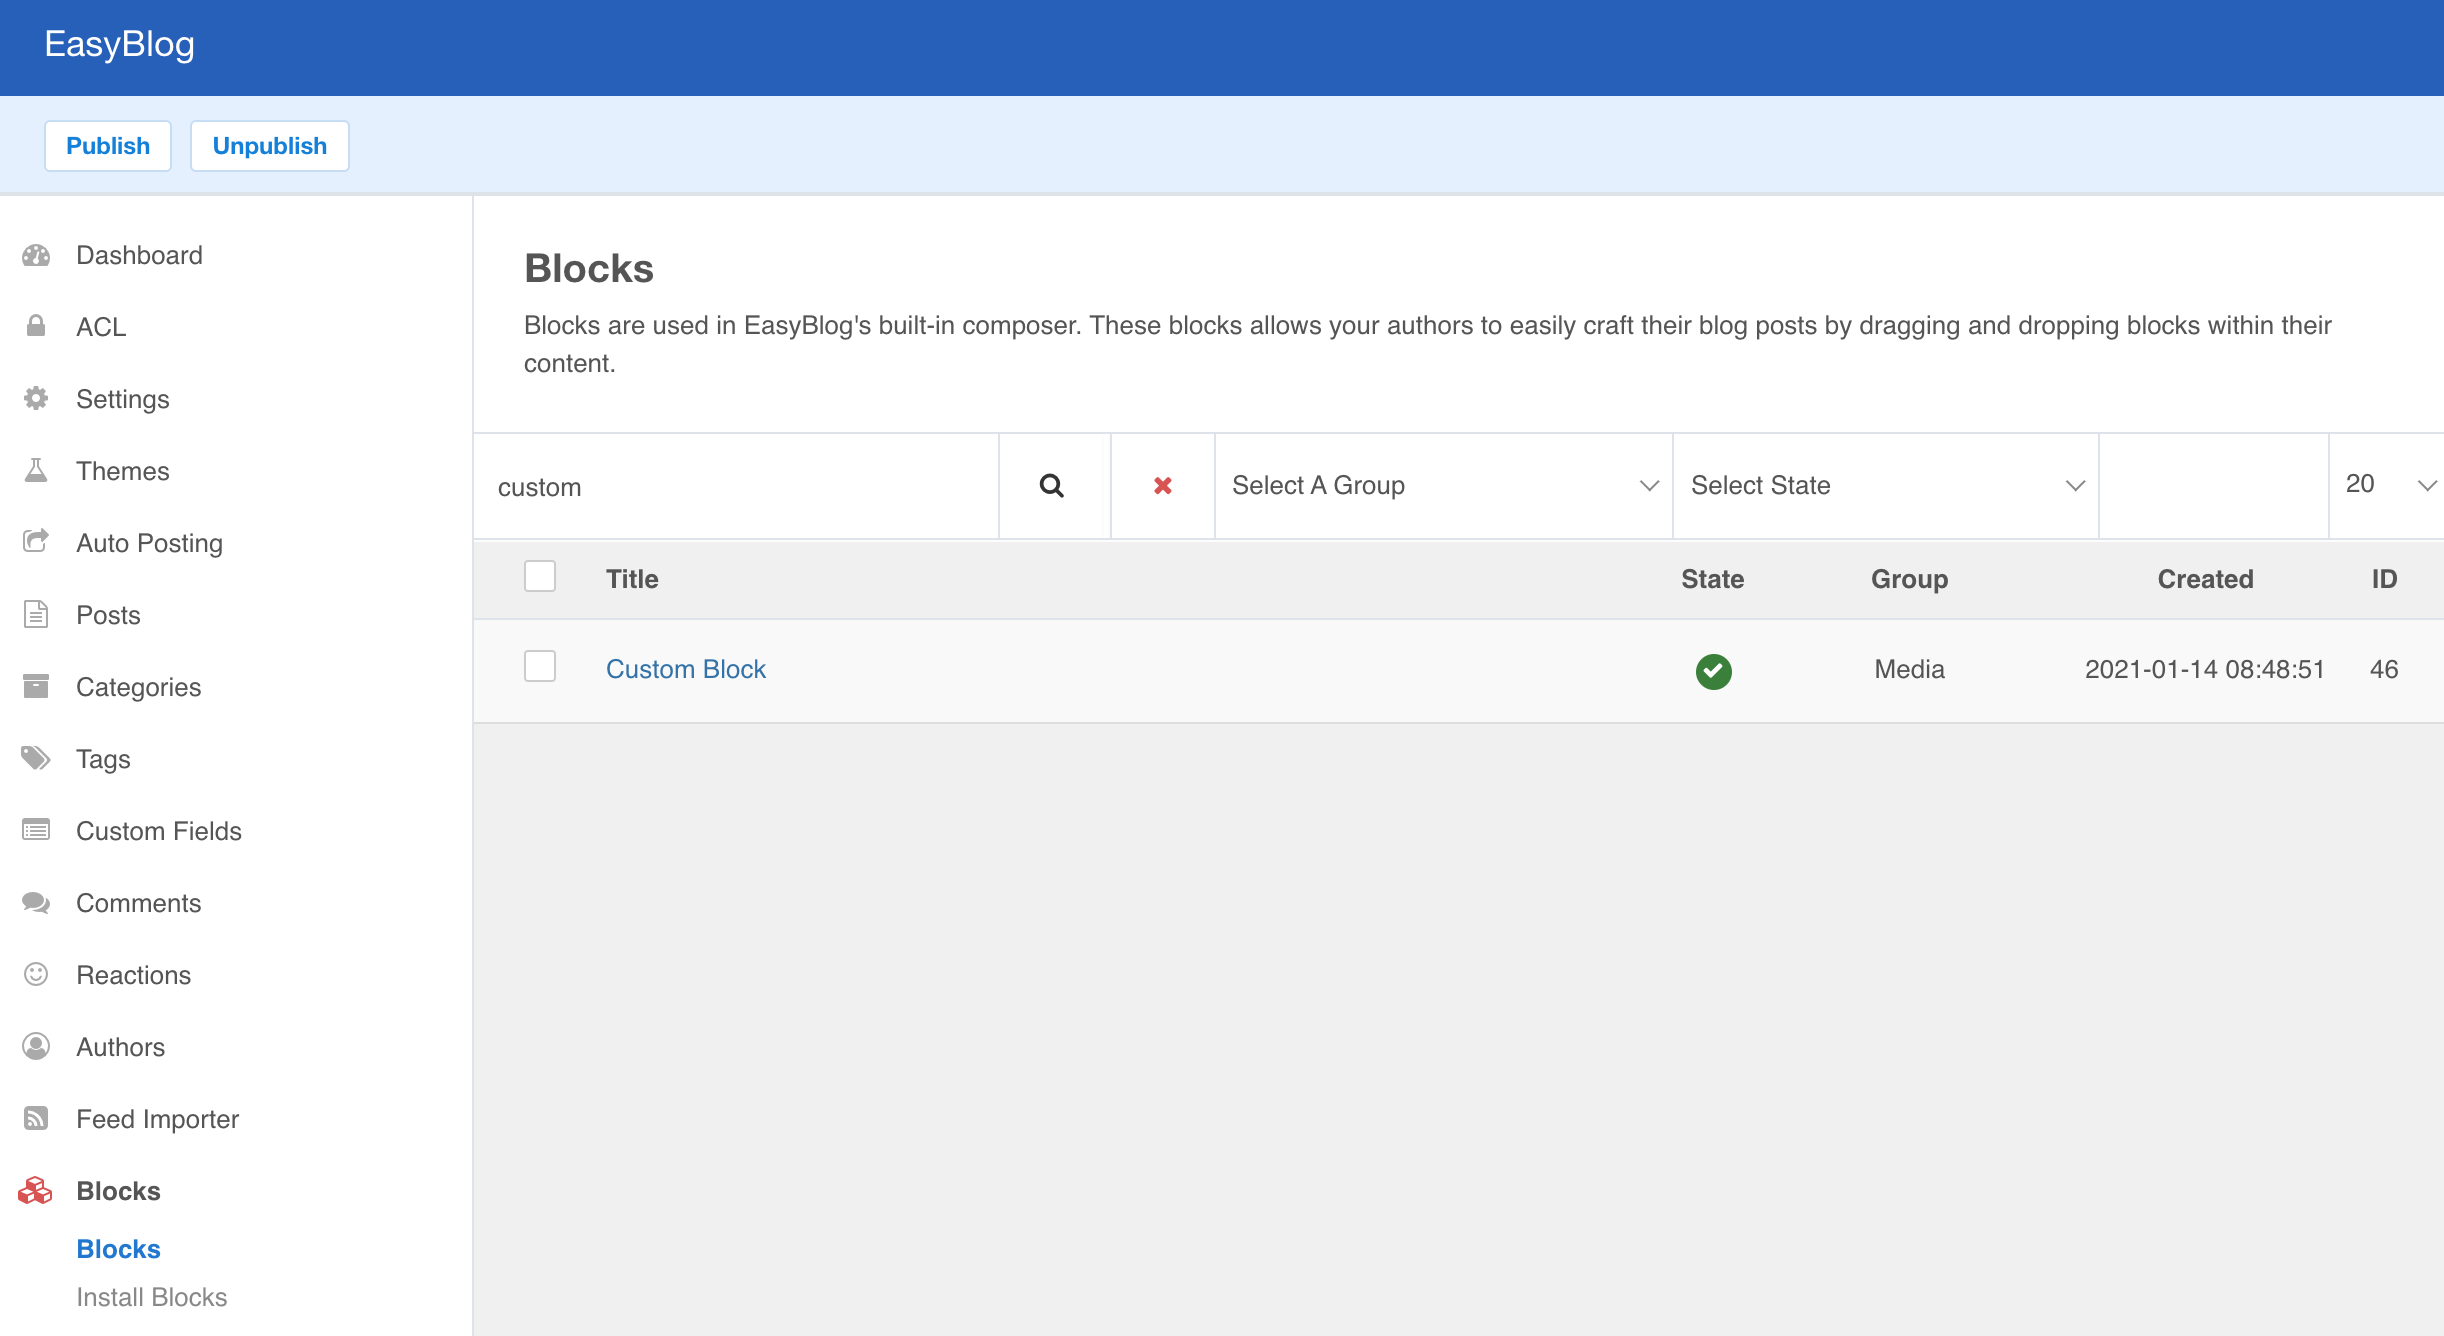Tick the checkbox for Custom Block row
The width and height of the screenshot is (2444, 1336).
coord(540,666)
